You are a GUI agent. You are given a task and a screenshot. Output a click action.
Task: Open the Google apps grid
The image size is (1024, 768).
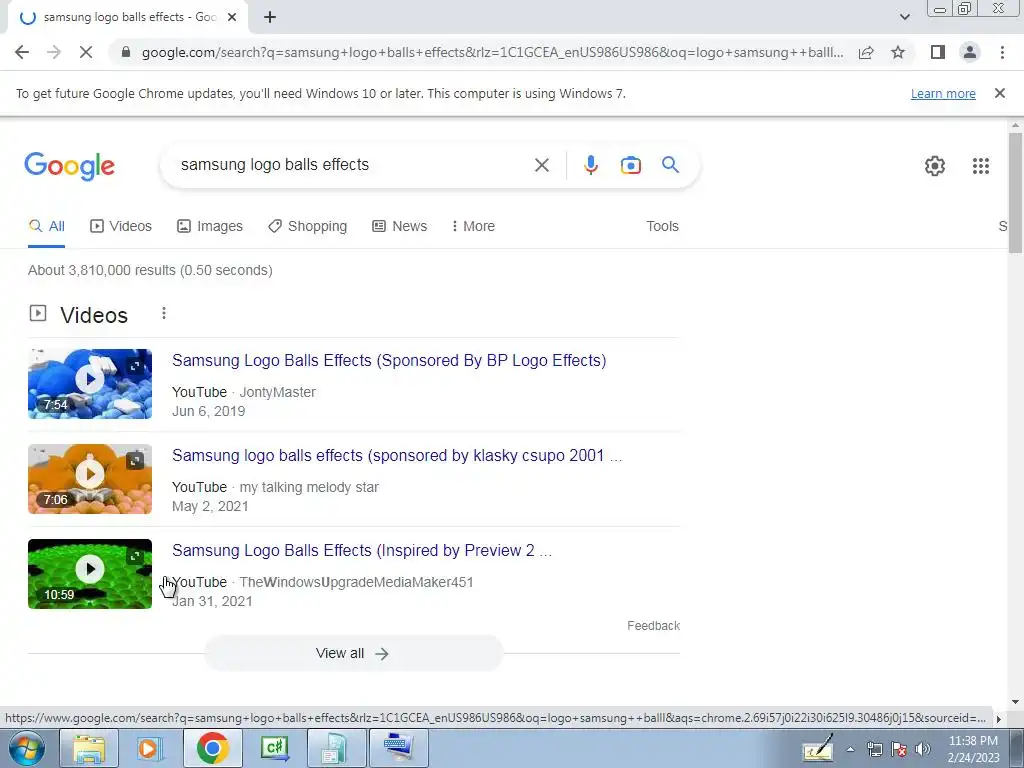tap(980, 166)
